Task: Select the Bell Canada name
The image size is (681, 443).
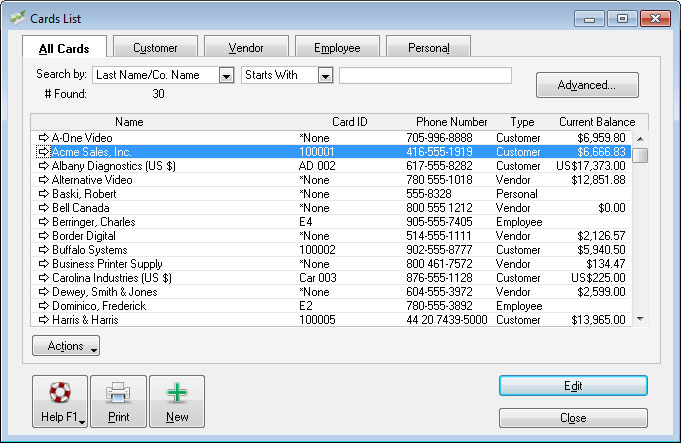Action: [81, 208]
